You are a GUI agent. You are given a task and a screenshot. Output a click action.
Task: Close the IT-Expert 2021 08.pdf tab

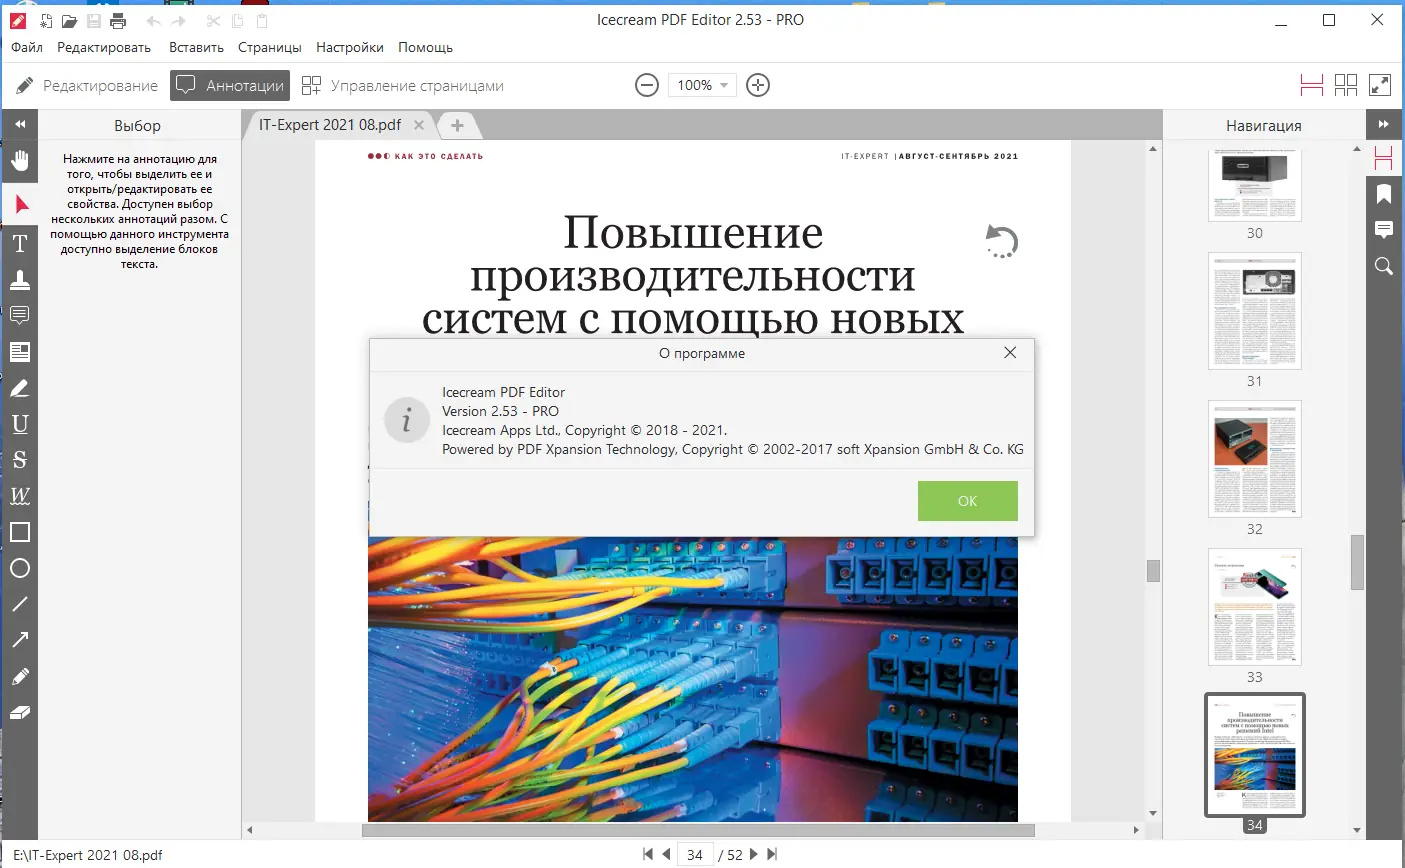point(419,125)
